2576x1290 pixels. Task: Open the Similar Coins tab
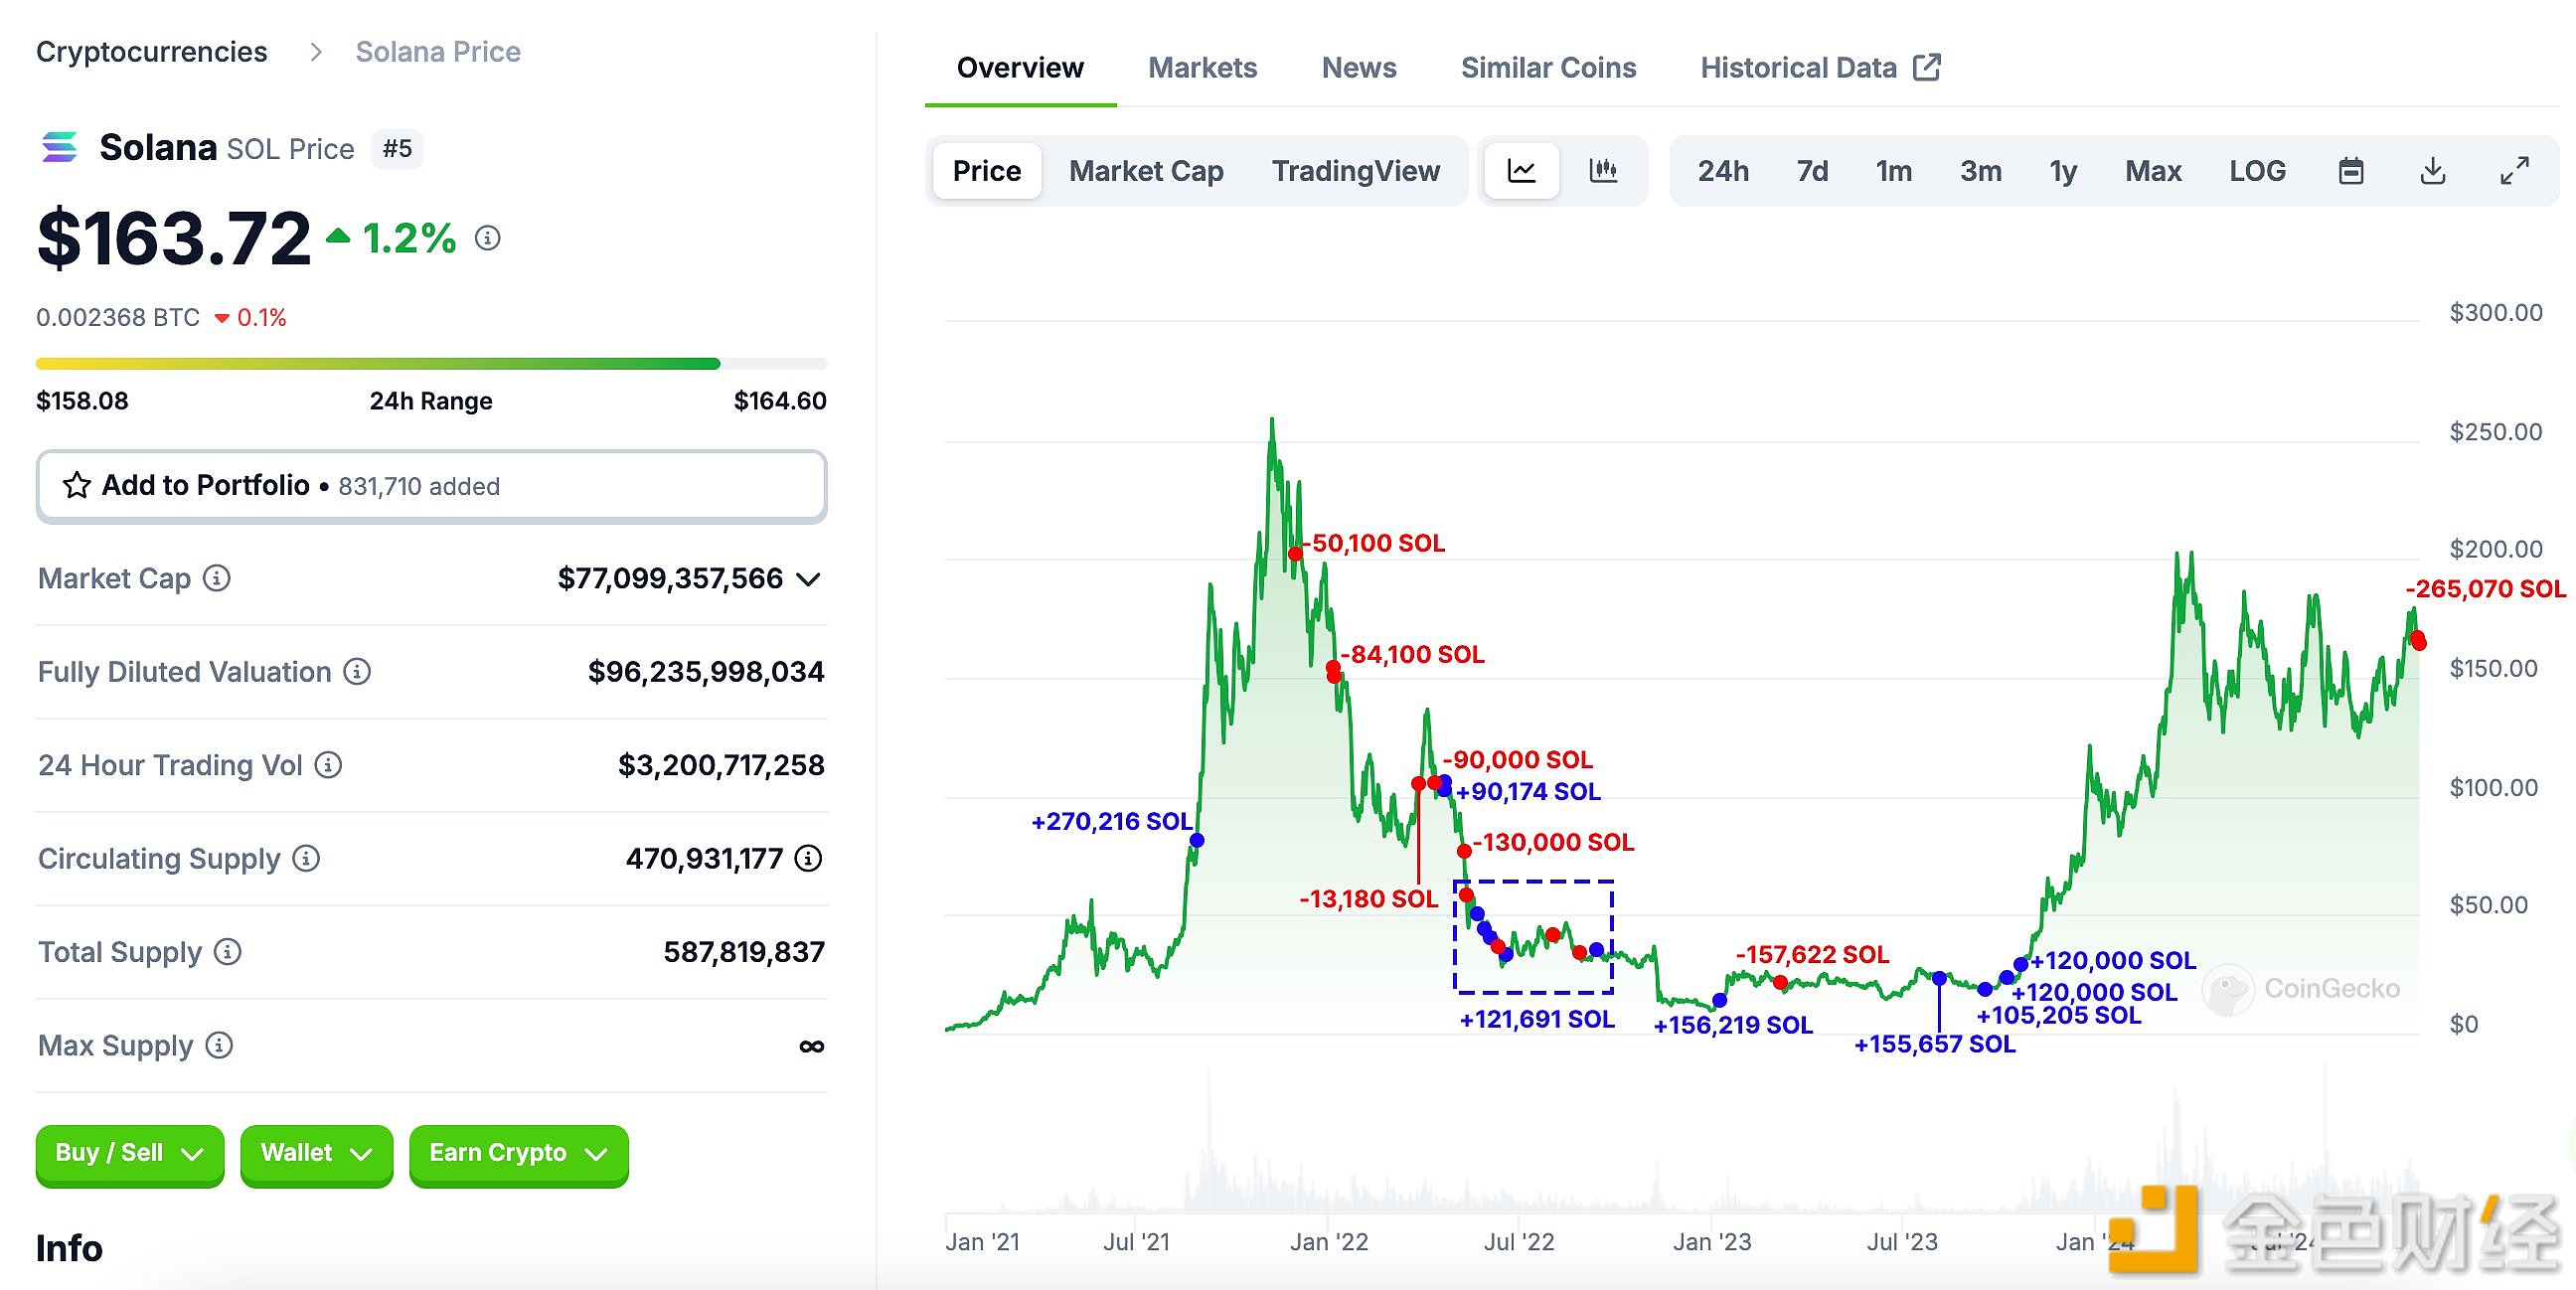pos(1548,67)
